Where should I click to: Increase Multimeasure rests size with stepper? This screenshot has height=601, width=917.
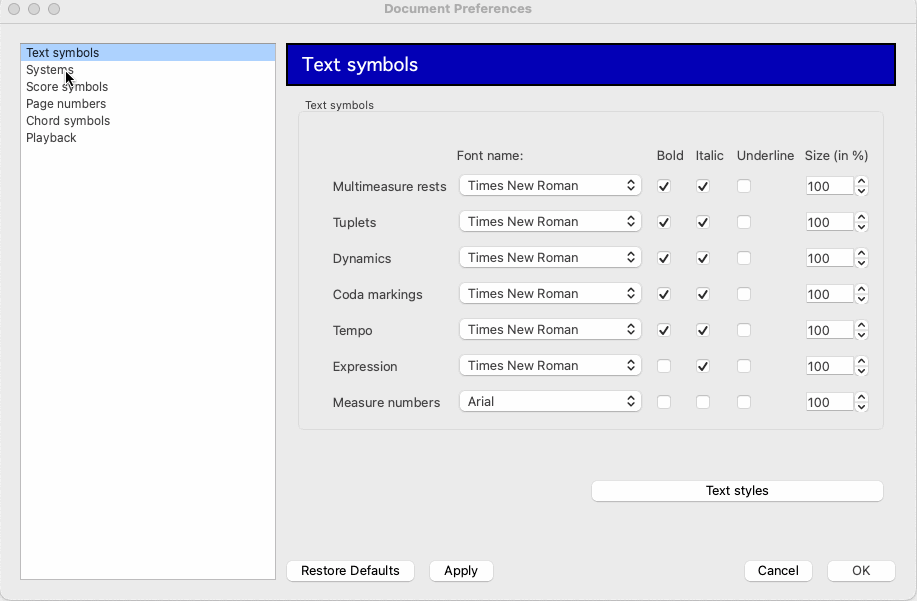point(861,182)
